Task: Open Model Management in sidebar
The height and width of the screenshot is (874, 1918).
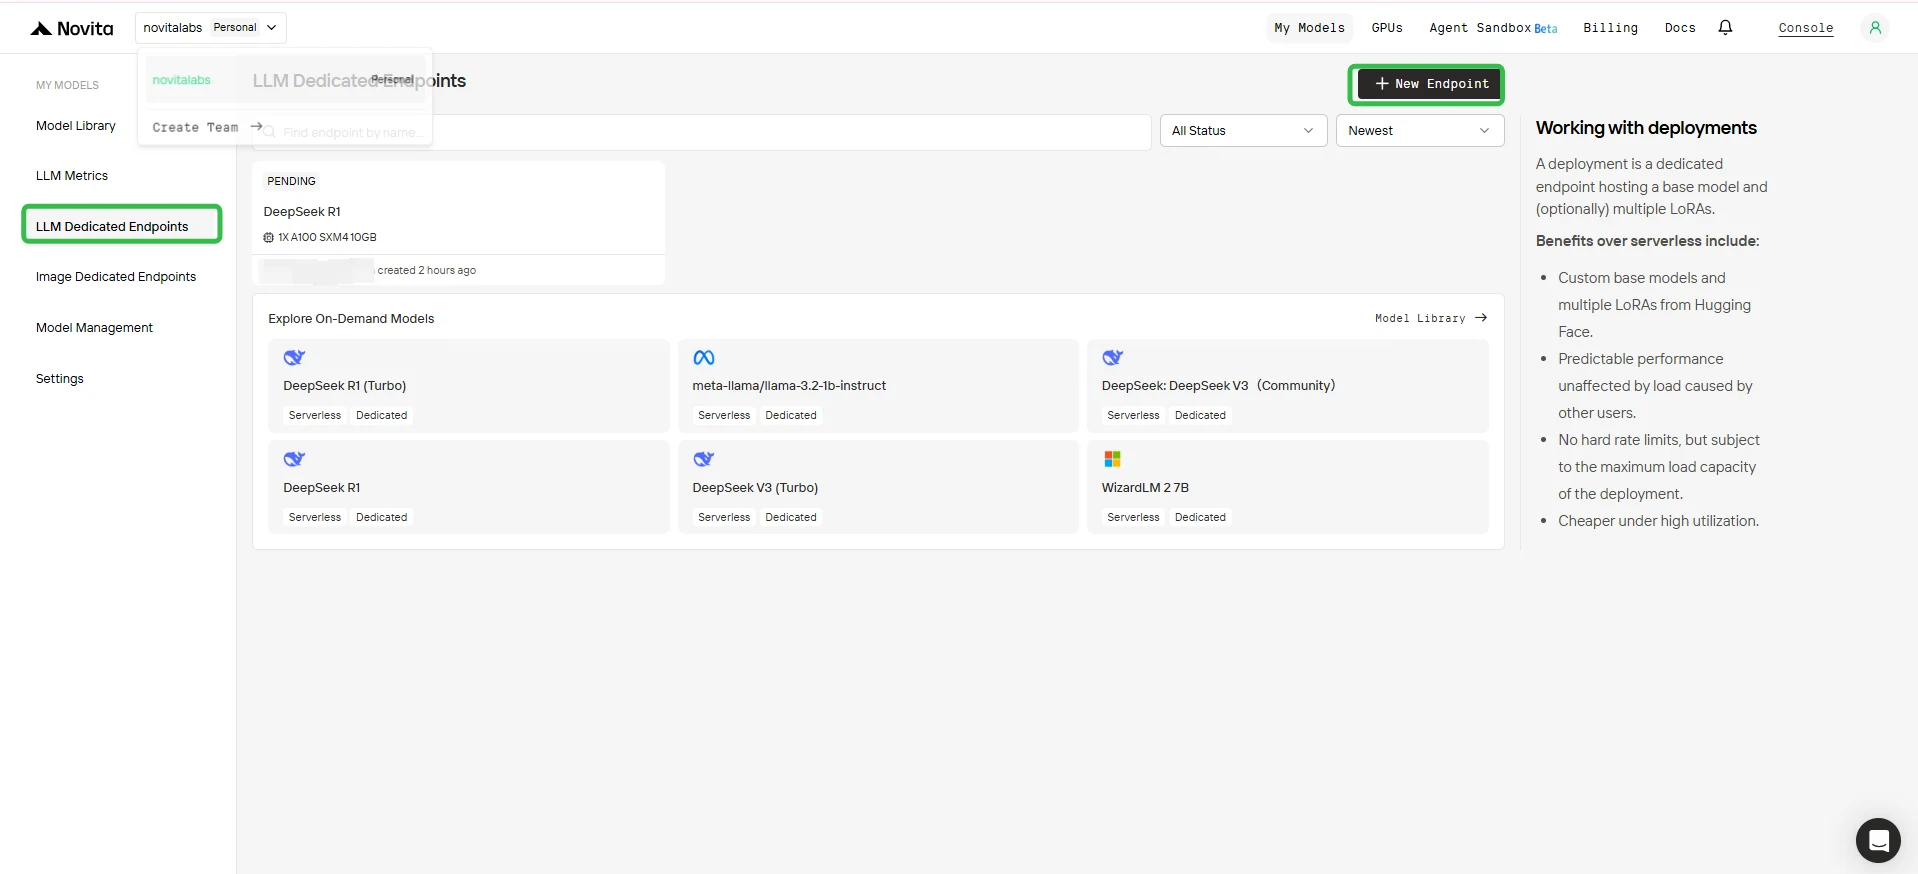Action: (x=94, y=328)
